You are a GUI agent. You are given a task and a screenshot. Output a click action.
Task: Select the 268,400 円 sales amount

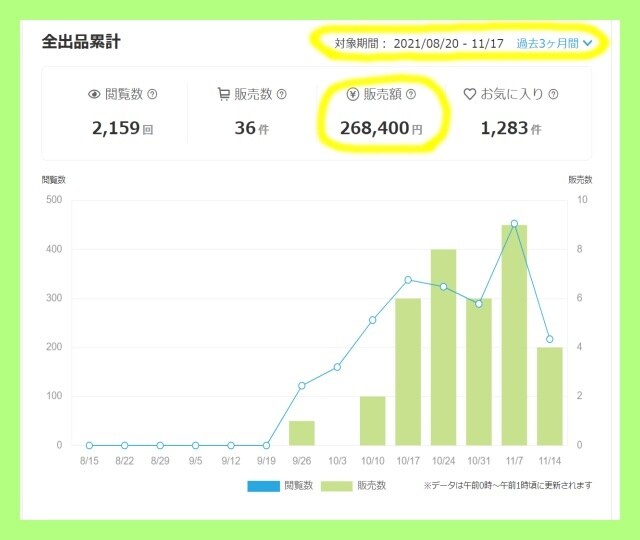click(381, 129)
